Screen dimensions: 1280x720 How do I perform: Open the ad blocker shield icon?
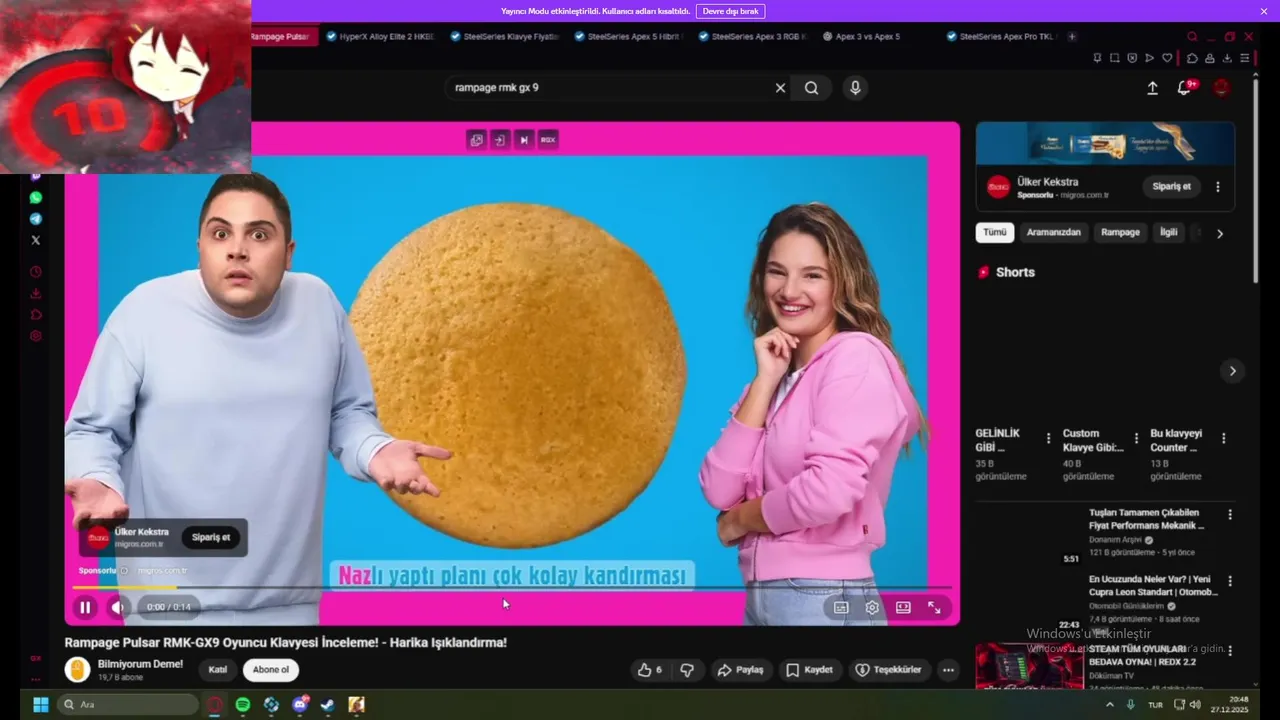[x=1132, y=58]
